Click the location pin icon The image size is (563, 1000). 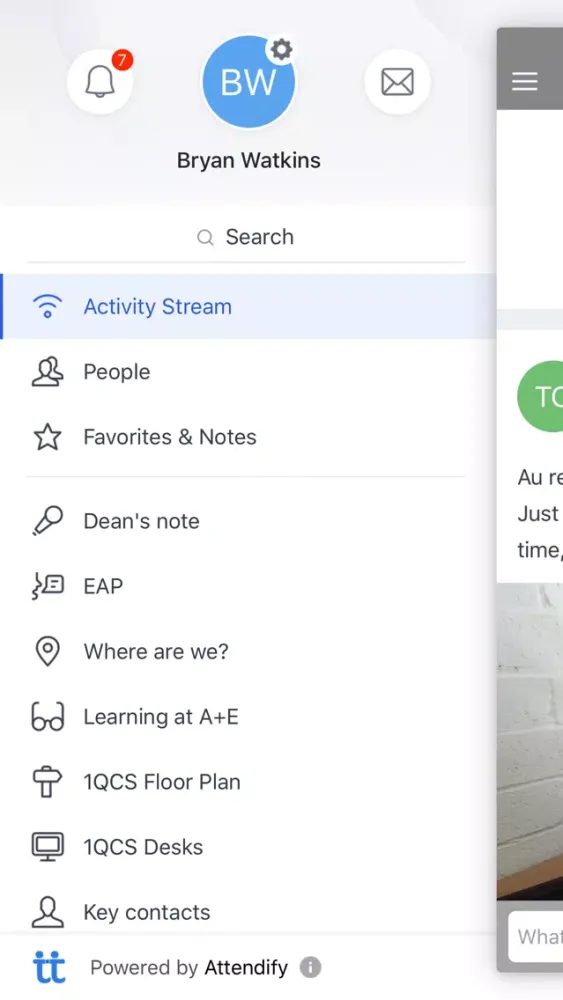pos(47,652)
